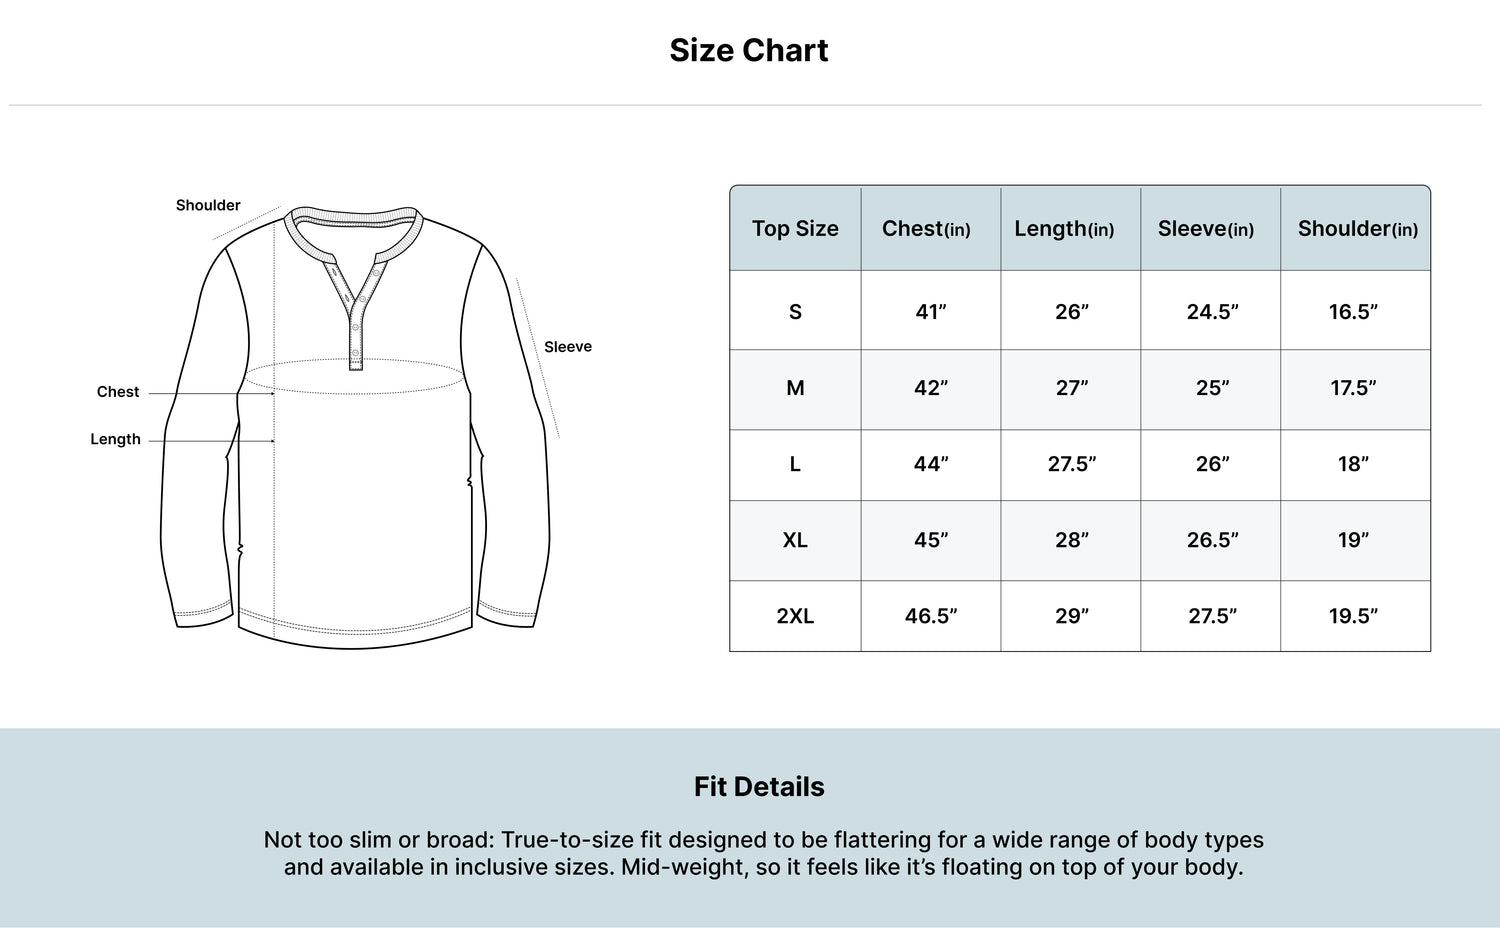
Task: Click the Length label beside the diagram
Action: pos(115,439)
